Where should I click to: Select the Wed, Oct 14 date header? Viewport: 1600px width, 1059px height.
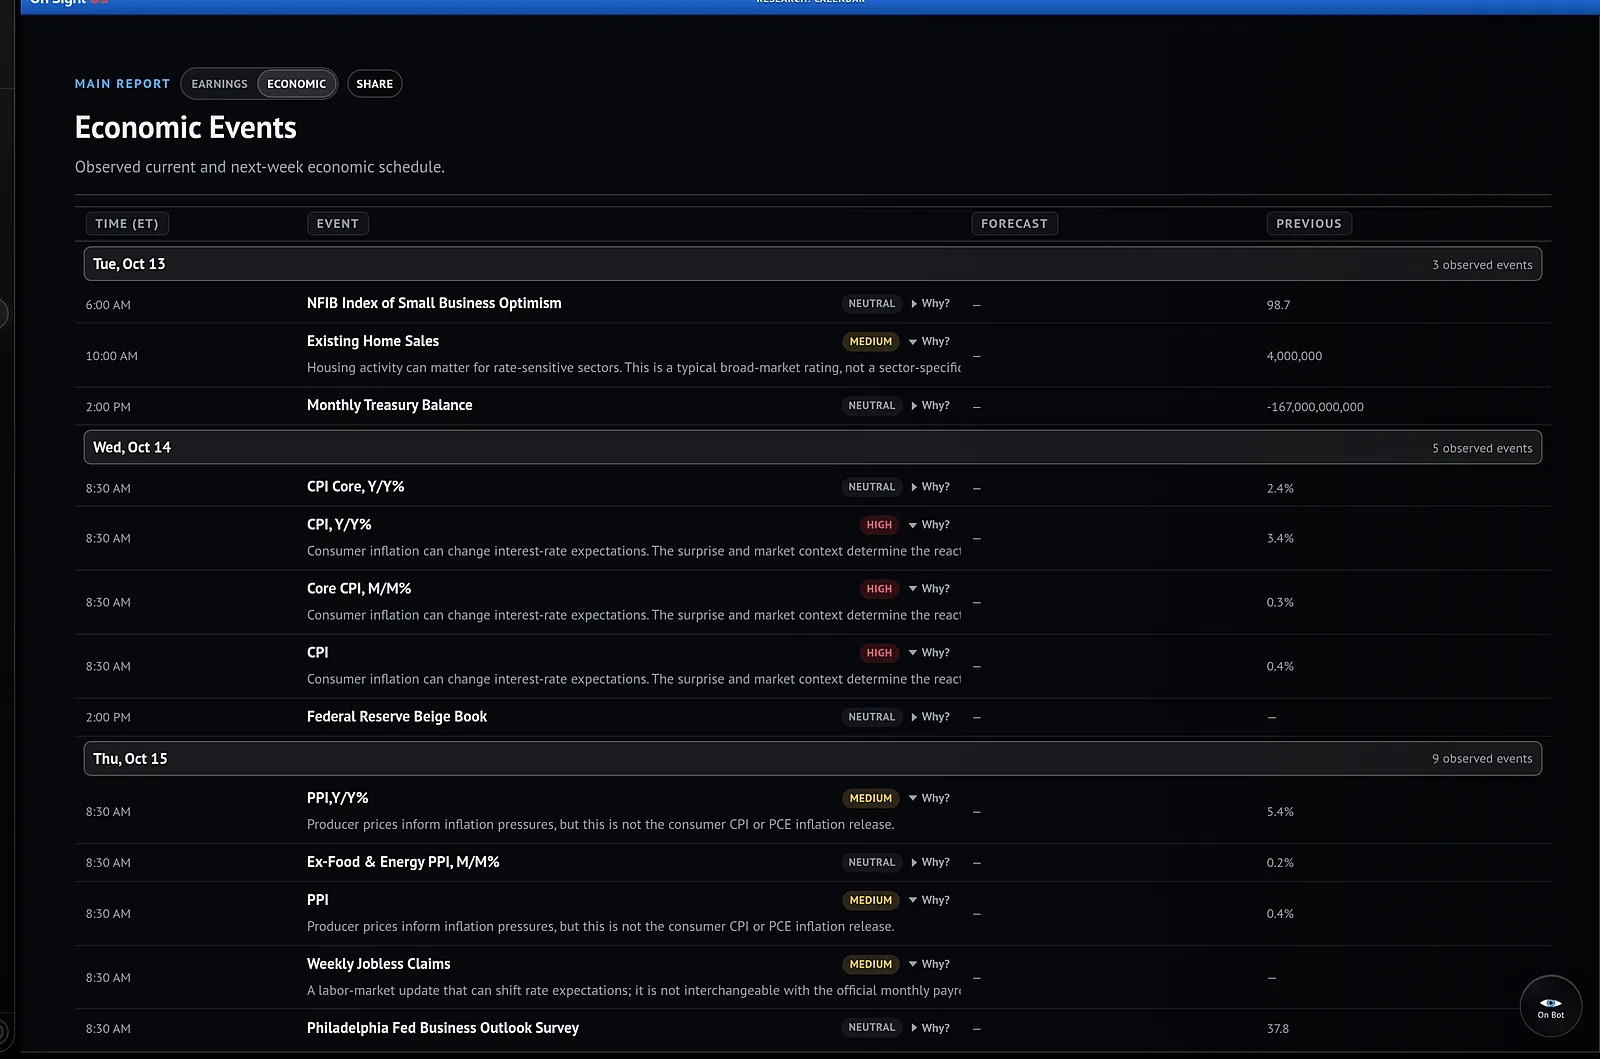point(812,447)
